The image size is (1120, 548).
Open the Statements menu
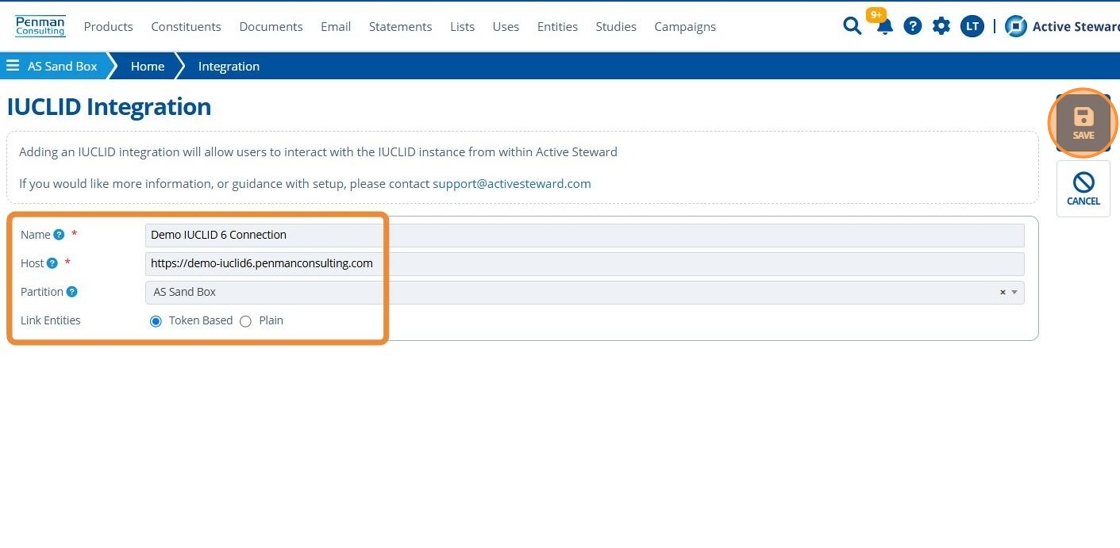tap(400, 26)
